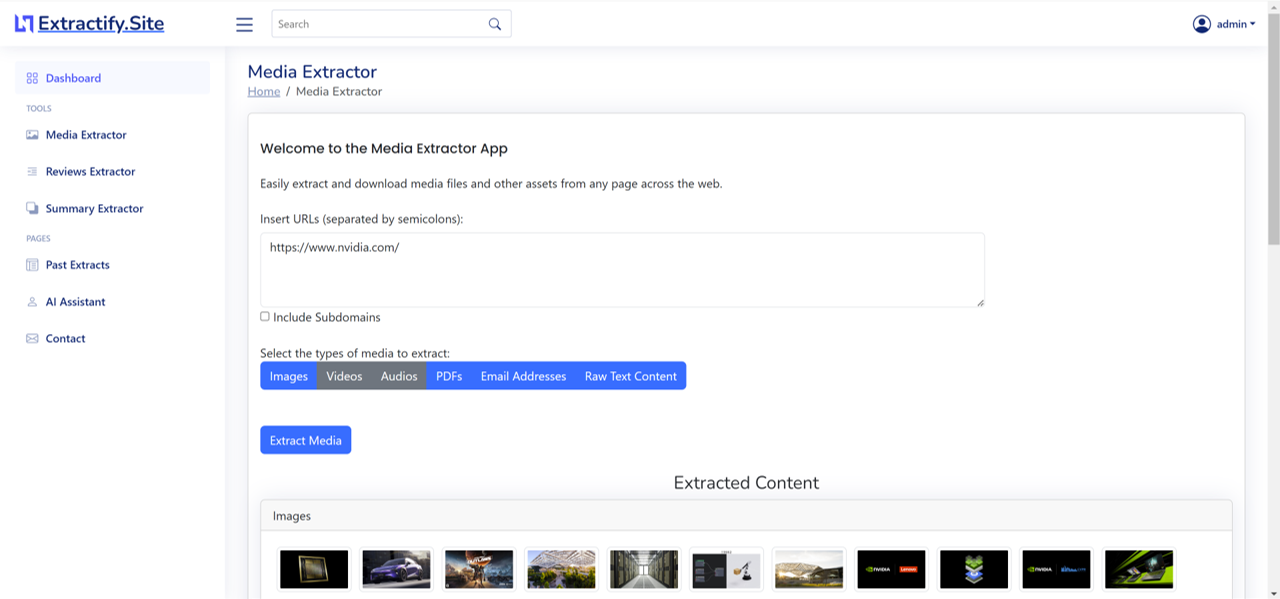
Task: Enable the Include Subdomains checkbox
Action: point(265,316)
